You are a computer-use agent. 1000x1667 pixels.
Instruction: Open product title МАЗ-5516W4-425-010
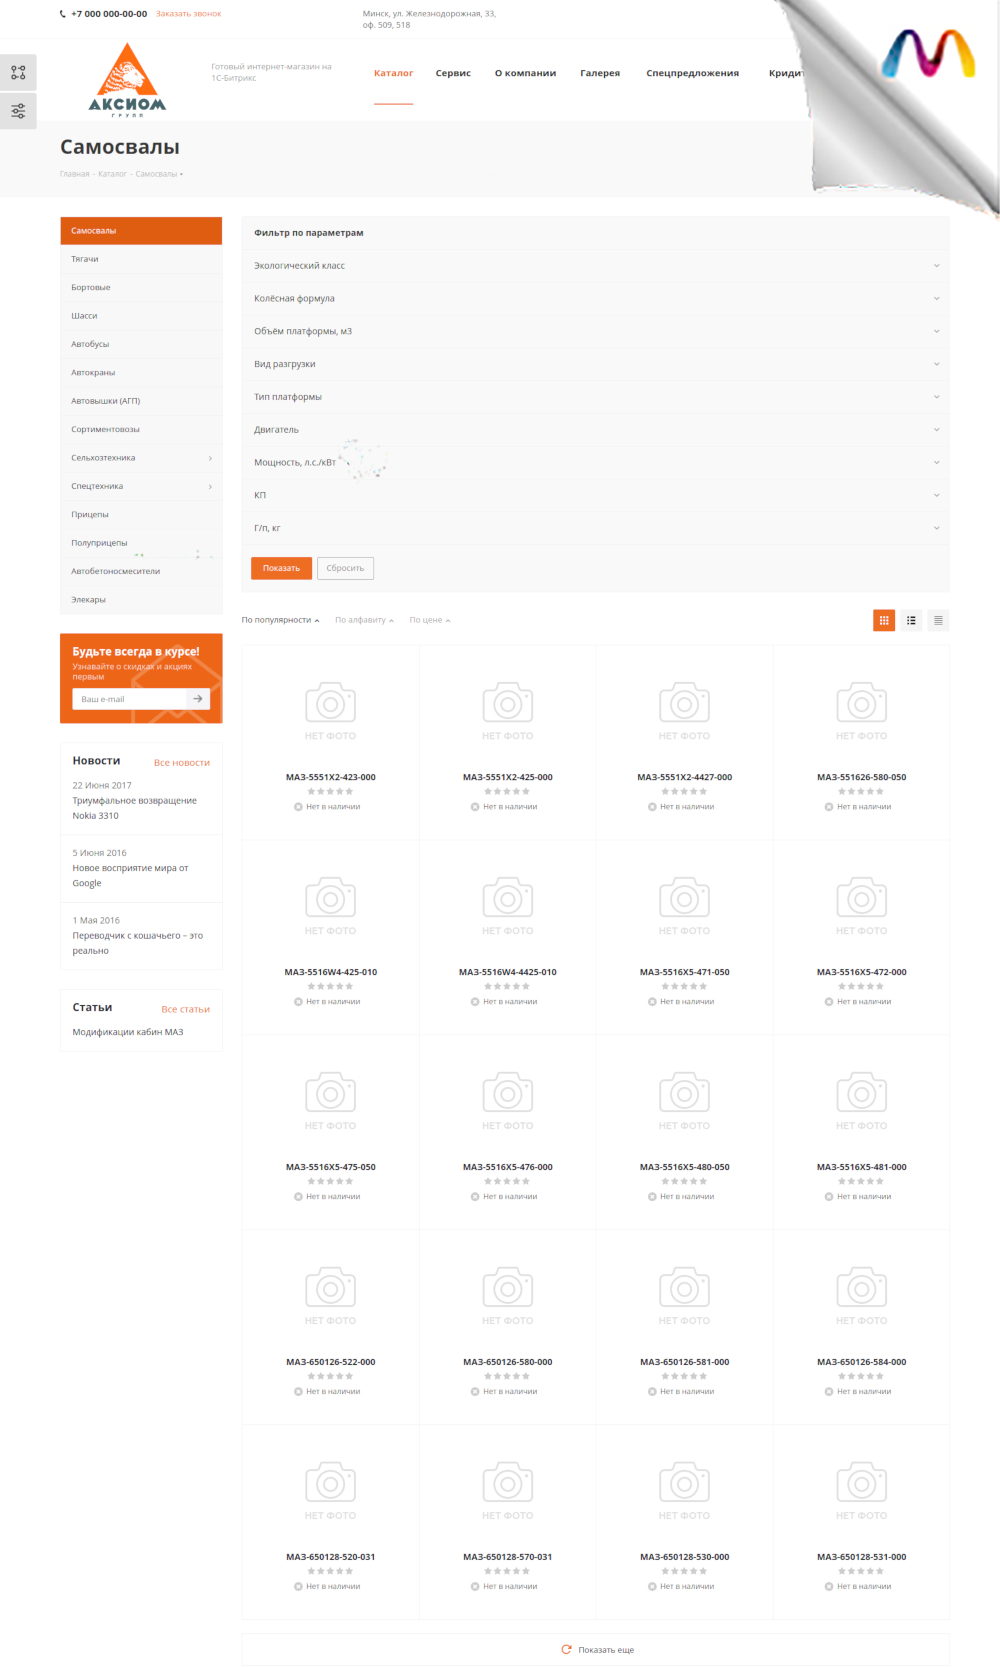point(330,972)
